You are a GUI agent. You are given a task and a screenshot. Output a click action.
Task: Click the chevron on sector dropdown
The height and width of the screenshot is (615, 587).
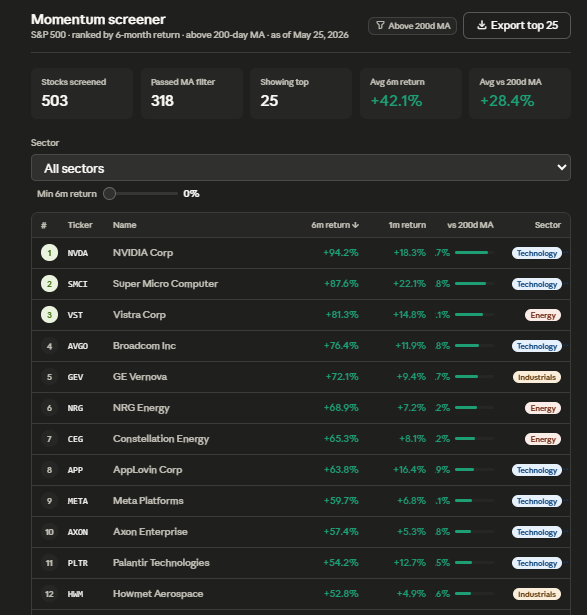562,167
